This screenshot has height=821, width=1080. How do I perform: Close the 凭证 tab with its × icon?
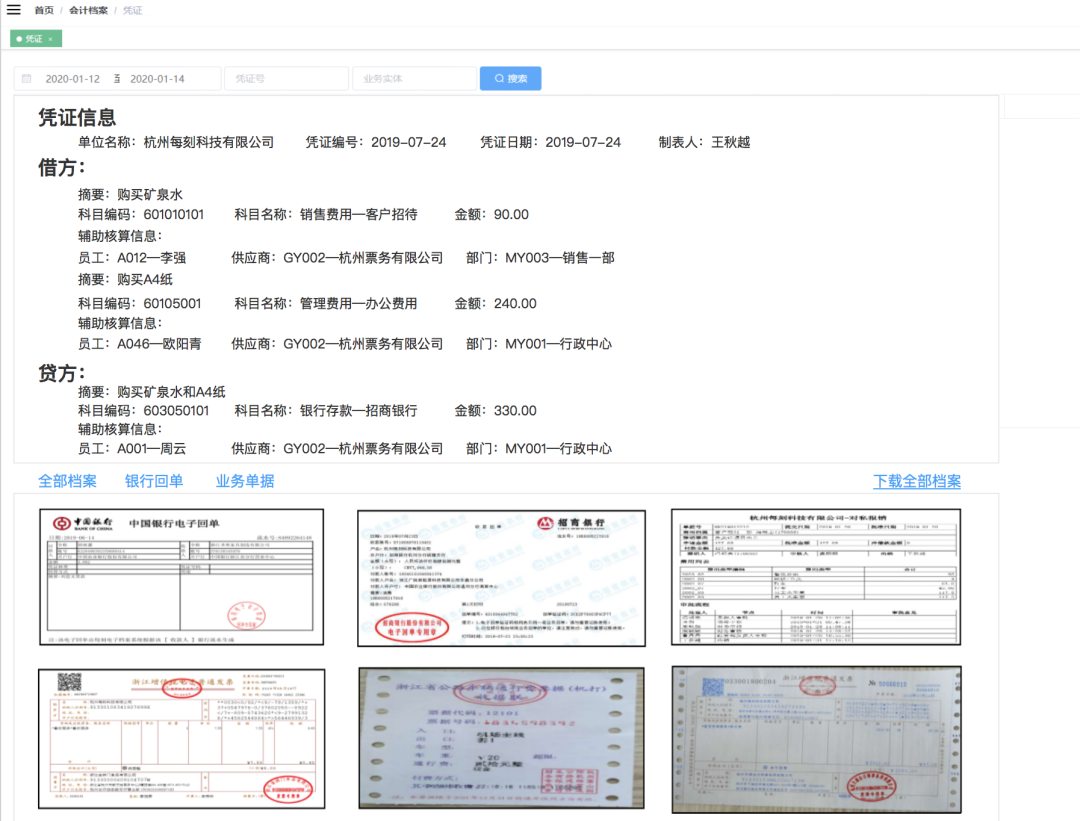(x=48, y=39)
